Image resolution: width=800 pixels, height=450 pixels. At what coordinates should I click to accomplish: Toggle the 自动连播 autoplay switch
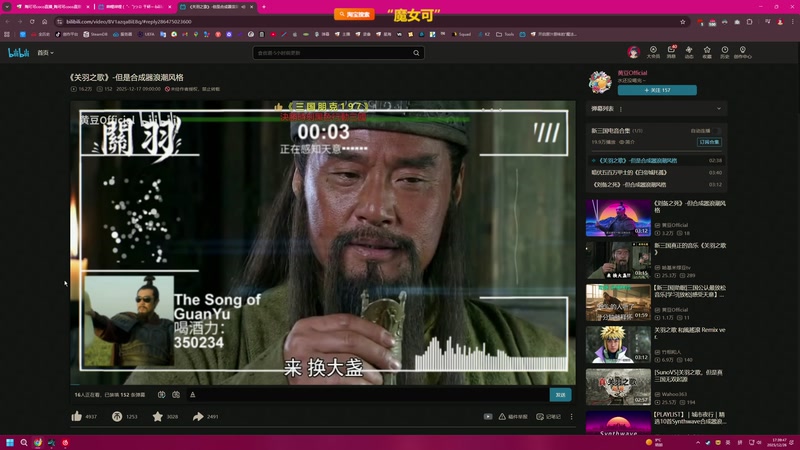click(x=717, y=131)
